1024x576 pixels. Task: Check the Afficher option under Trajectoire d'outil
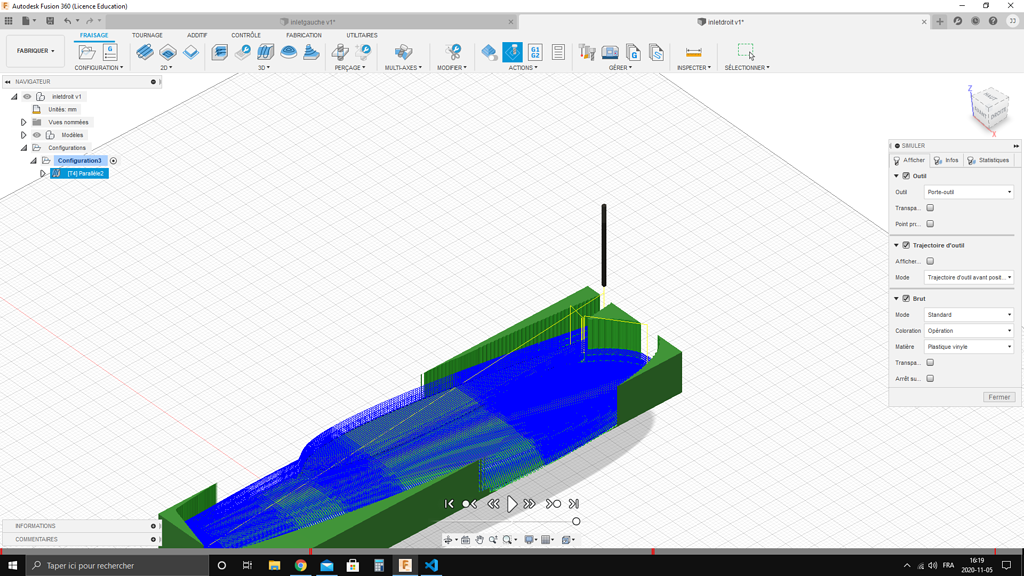[929, 261]
